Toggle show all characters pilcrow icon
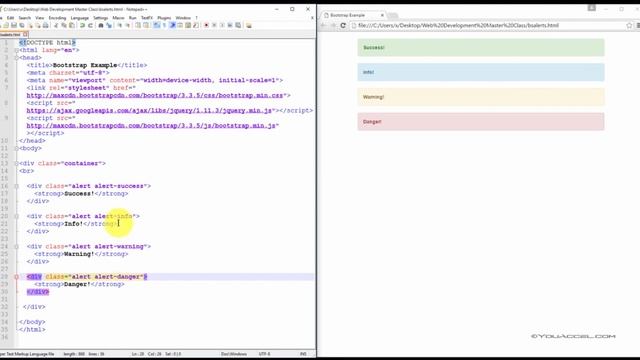640x360 pixels. tap(164, 25)
